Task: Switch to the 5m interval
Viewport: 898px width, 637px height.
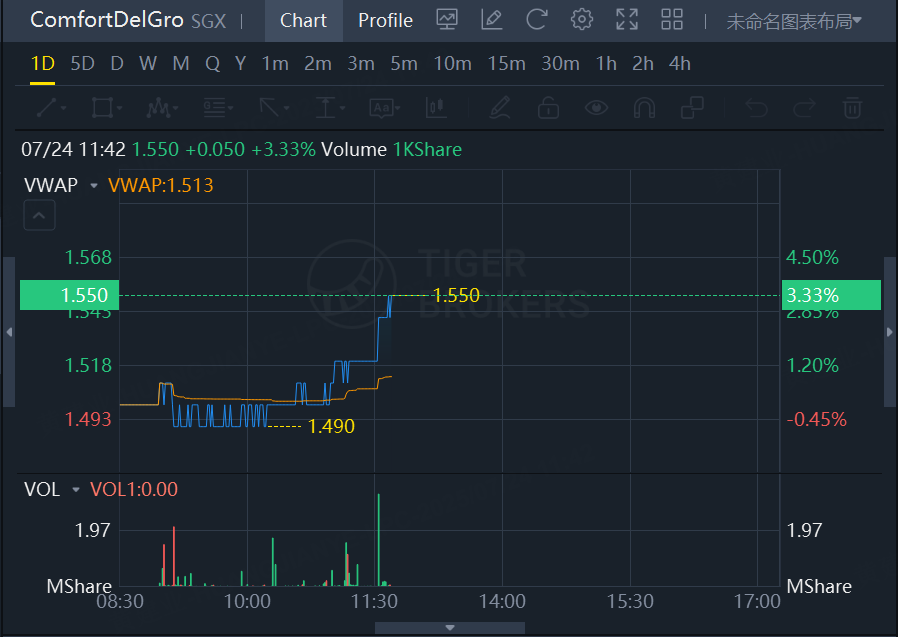Action: pos(404,64)
